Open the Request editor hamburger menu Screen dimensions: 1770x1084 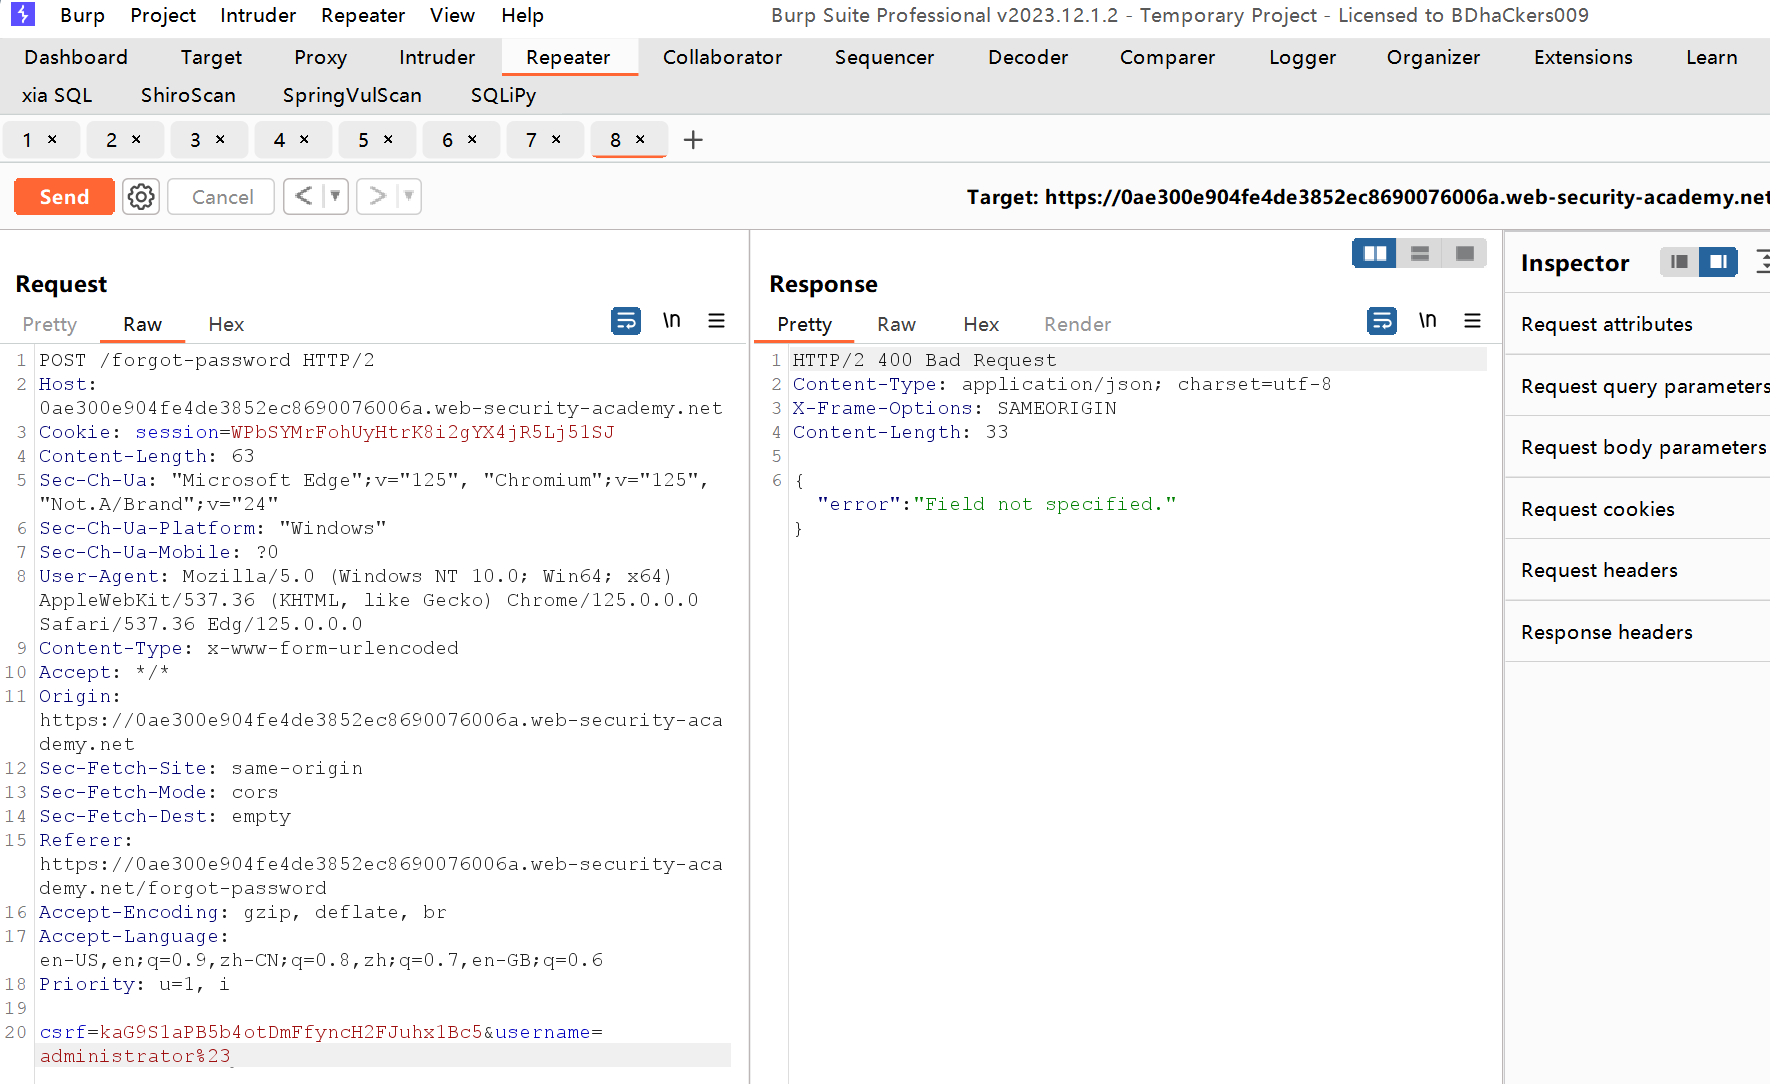(x=716, y=320)
